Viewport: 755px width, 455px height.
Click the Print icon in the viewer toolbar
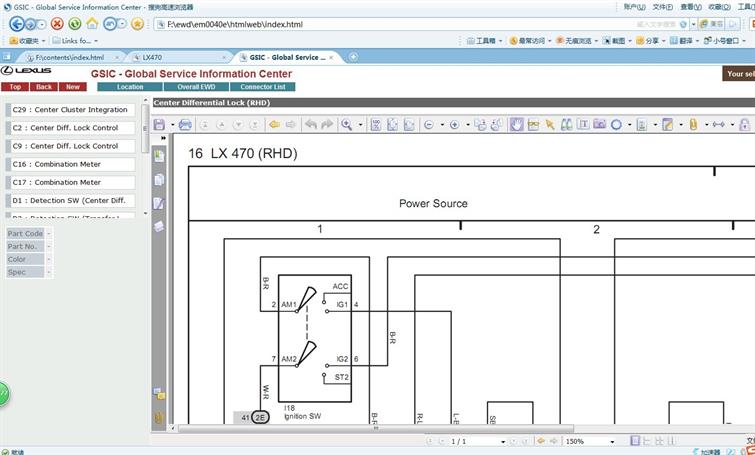(185, 125)
